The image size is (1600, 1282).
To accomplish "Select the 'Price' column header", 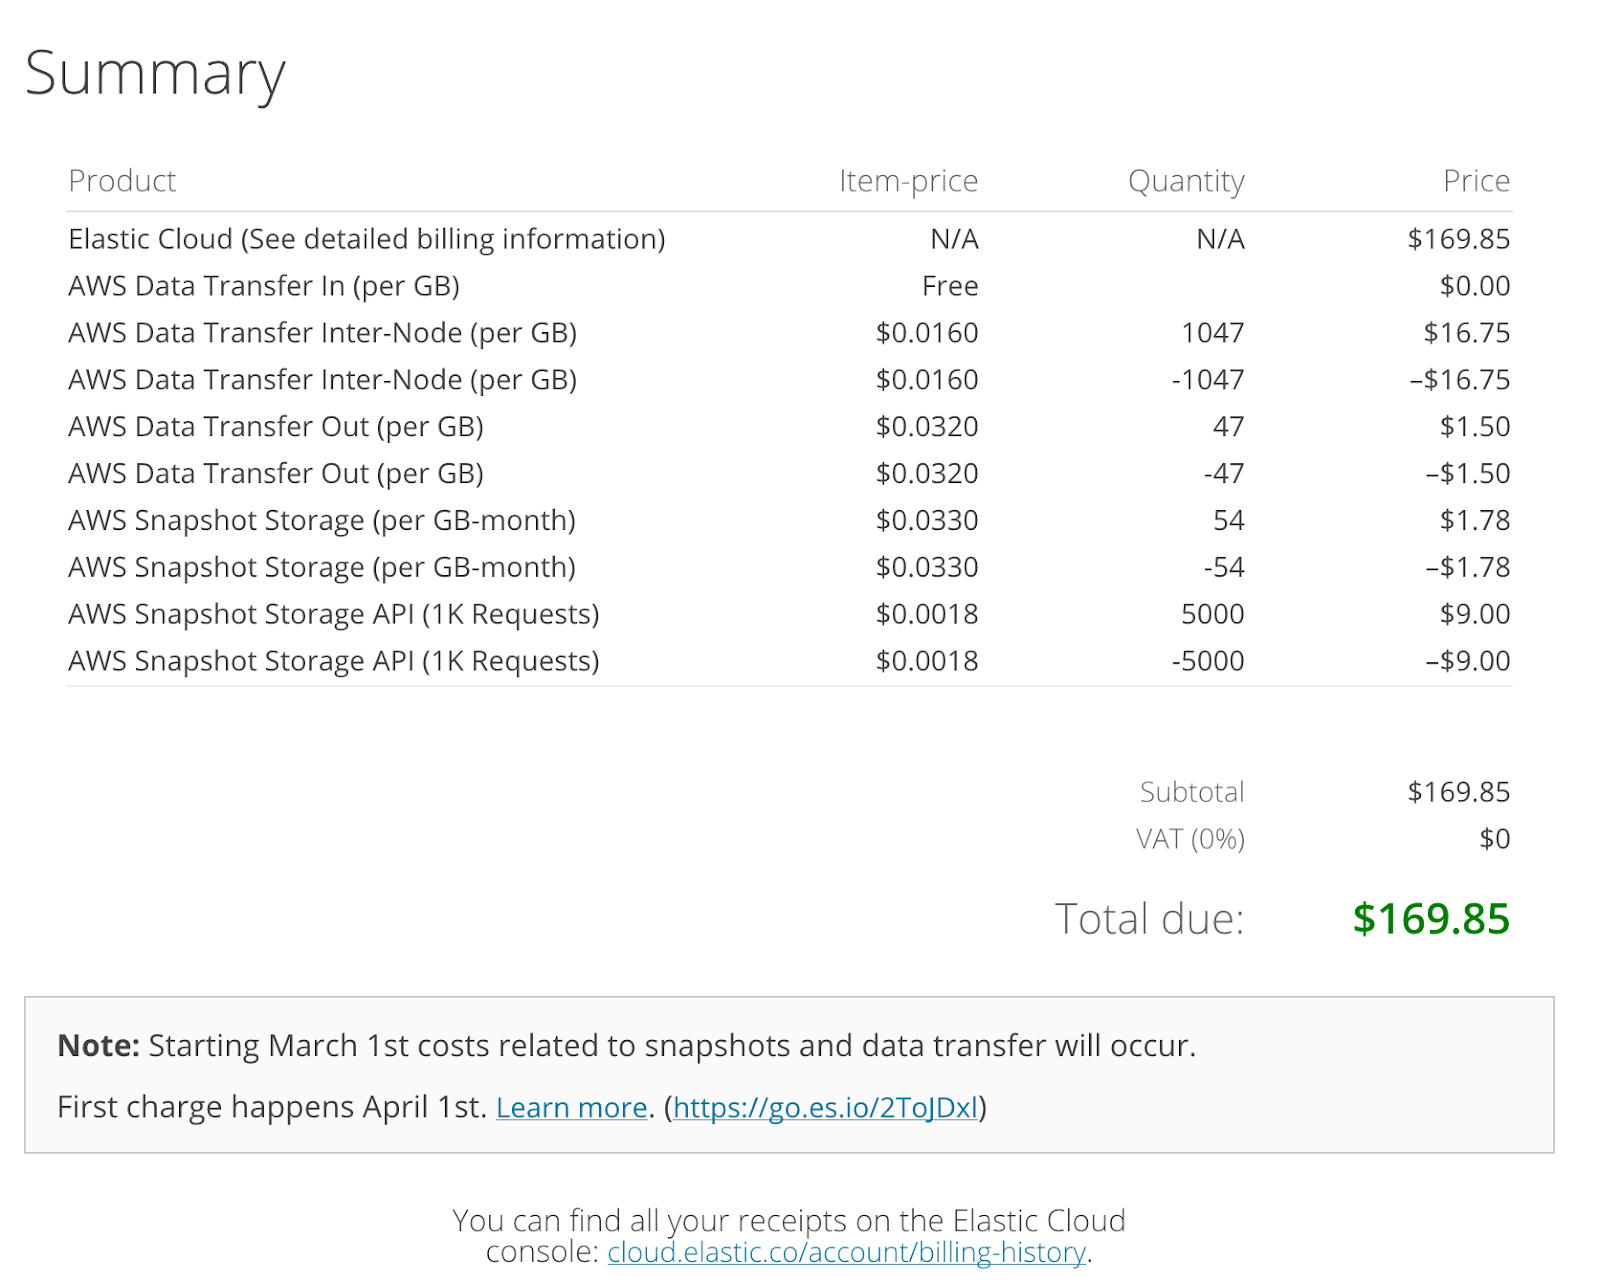I will coord(1476,181).
